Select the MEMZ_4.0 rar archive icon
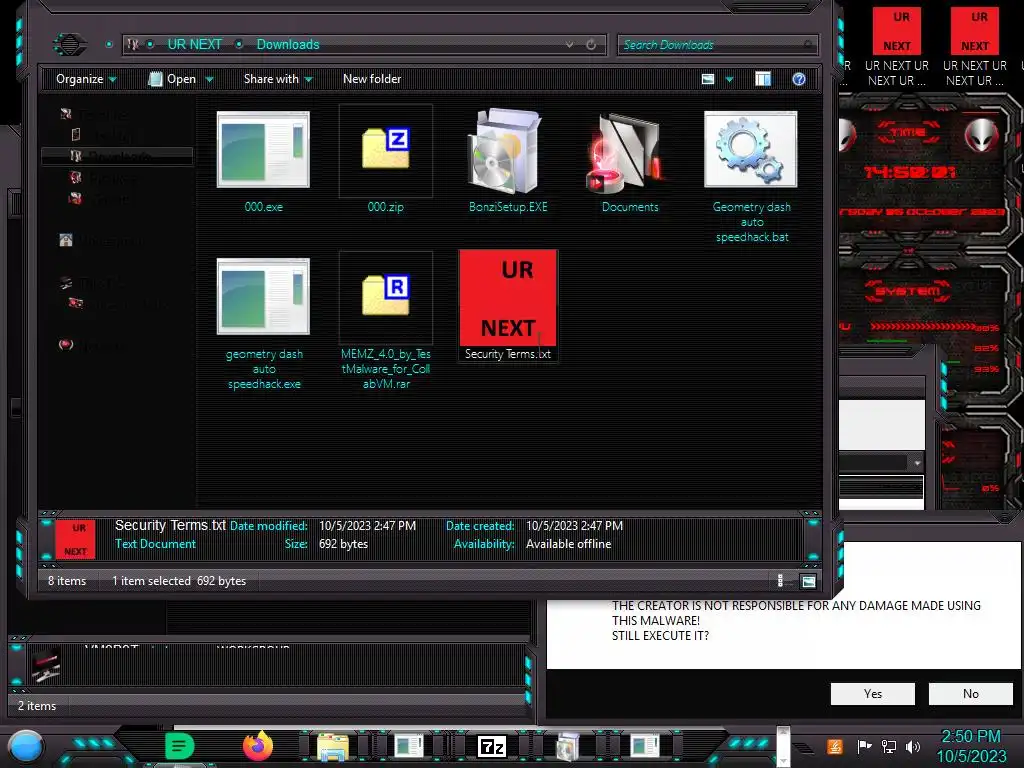Viewport: 1024px width, 768px height. pos(385,295)
